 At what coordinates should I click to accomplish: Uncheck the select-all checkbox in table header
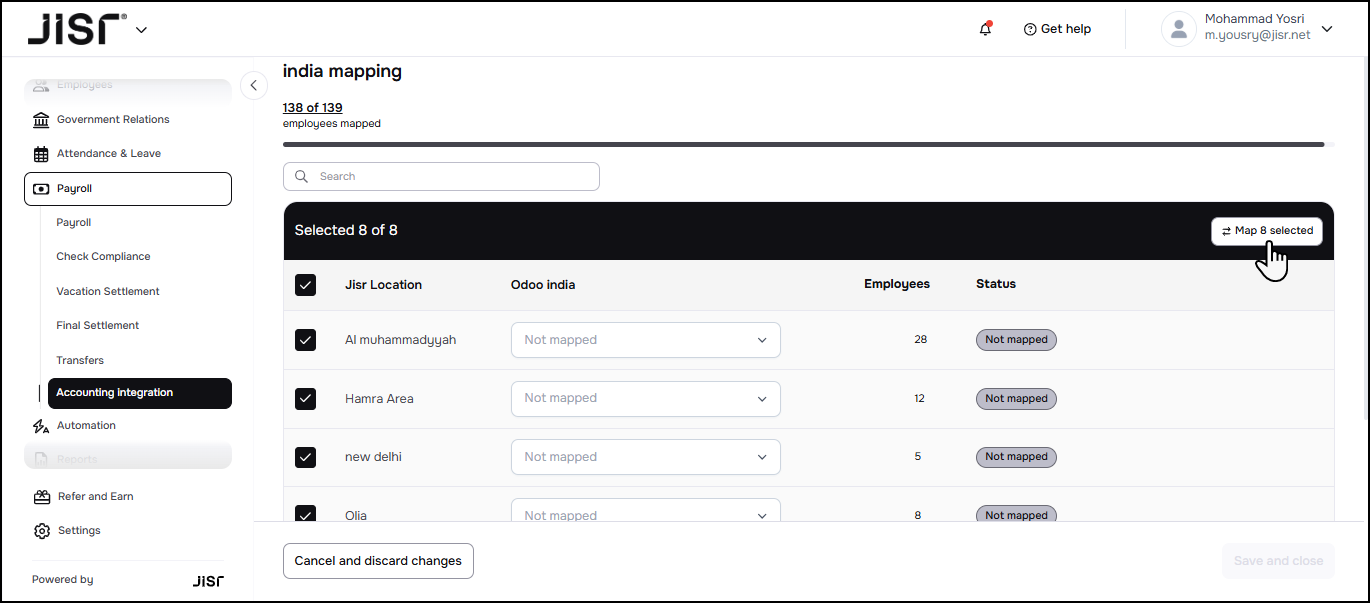[x=306, y=285]
